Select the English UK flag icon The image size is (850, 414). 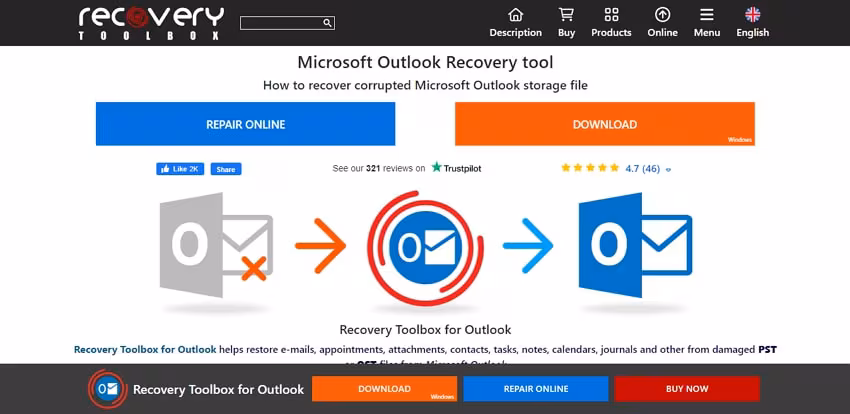pos(752,14)
